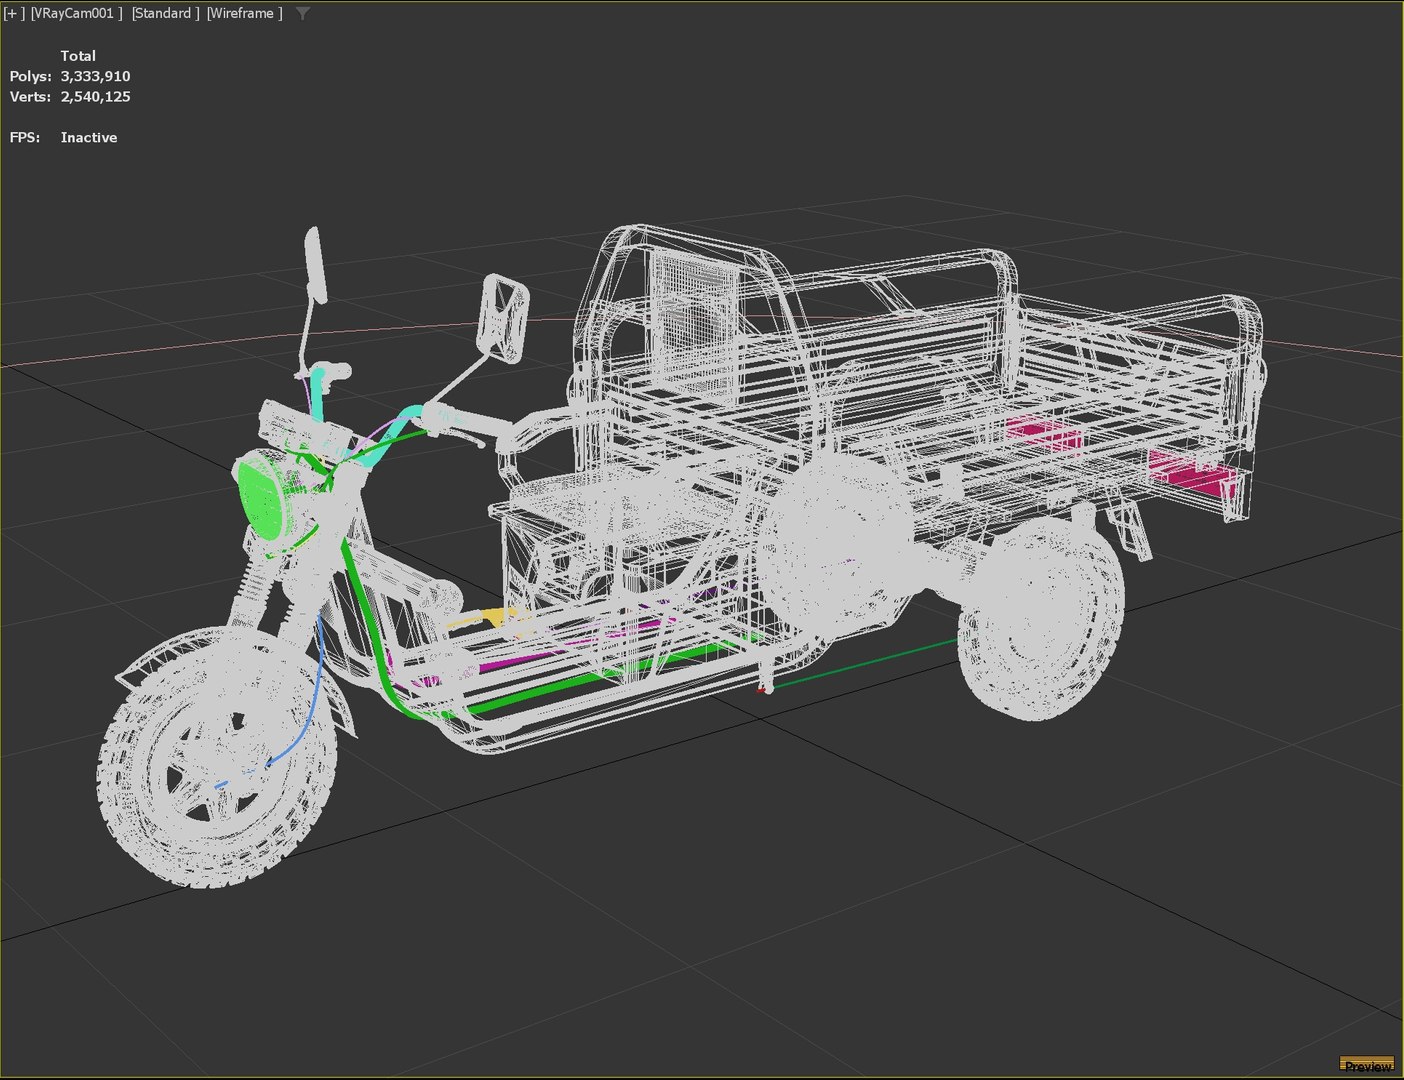Click the viewport filter funnel icon
This screenshot has height=1080, width=1404.
pos(303,13)
